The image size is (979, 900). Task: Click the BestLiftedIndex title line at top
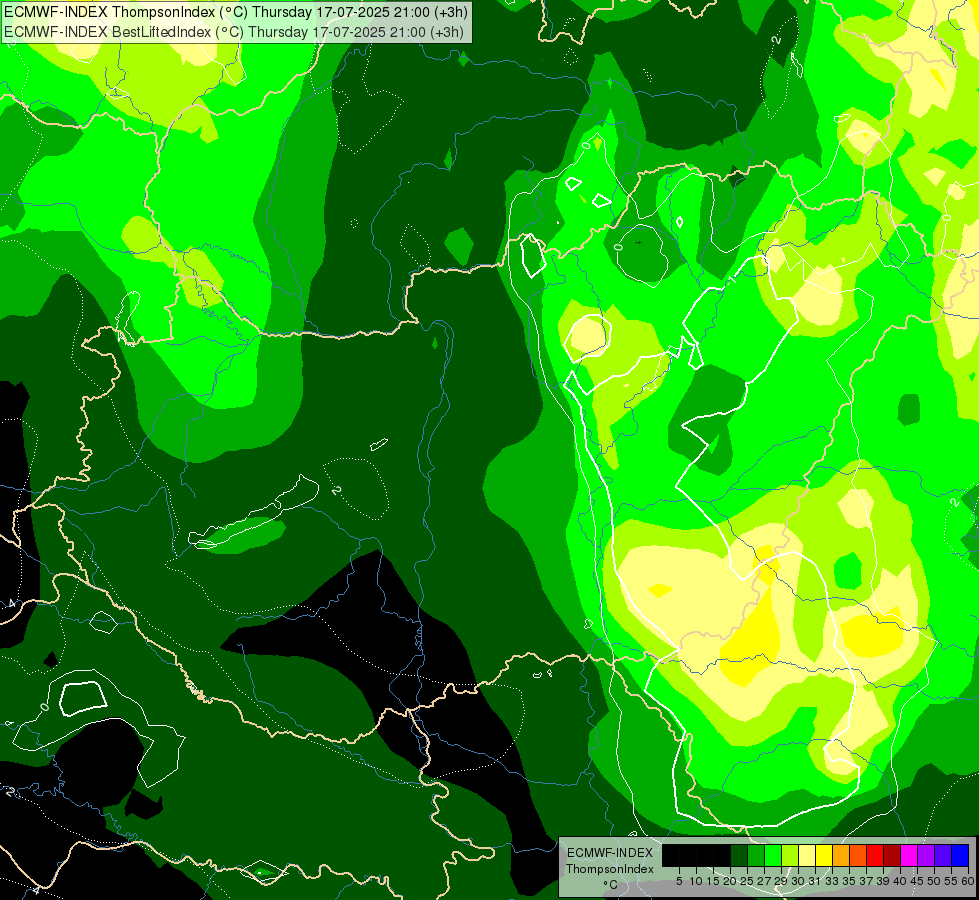pyautogui.click(x=234, y=31)
